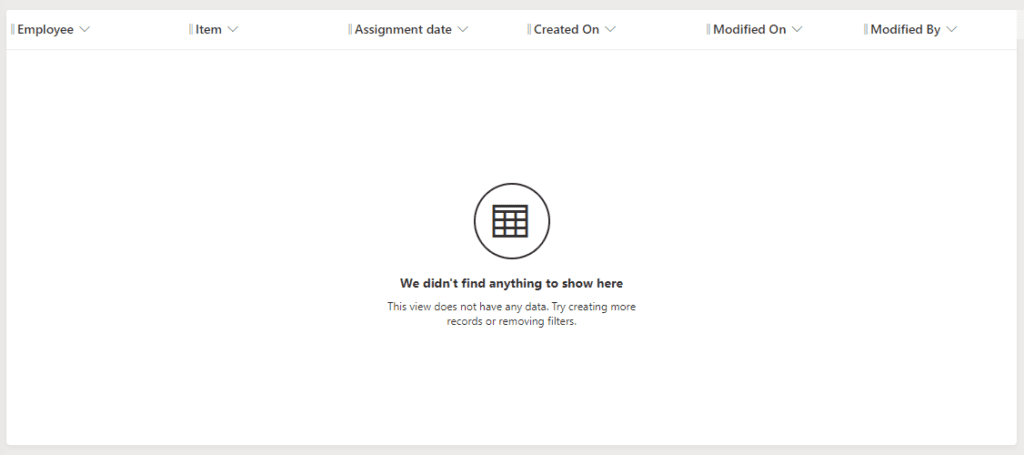The height and width of the screenshot is (455, 1024).
Task: Click the empty table grid icon
Action: click(511, 221)
